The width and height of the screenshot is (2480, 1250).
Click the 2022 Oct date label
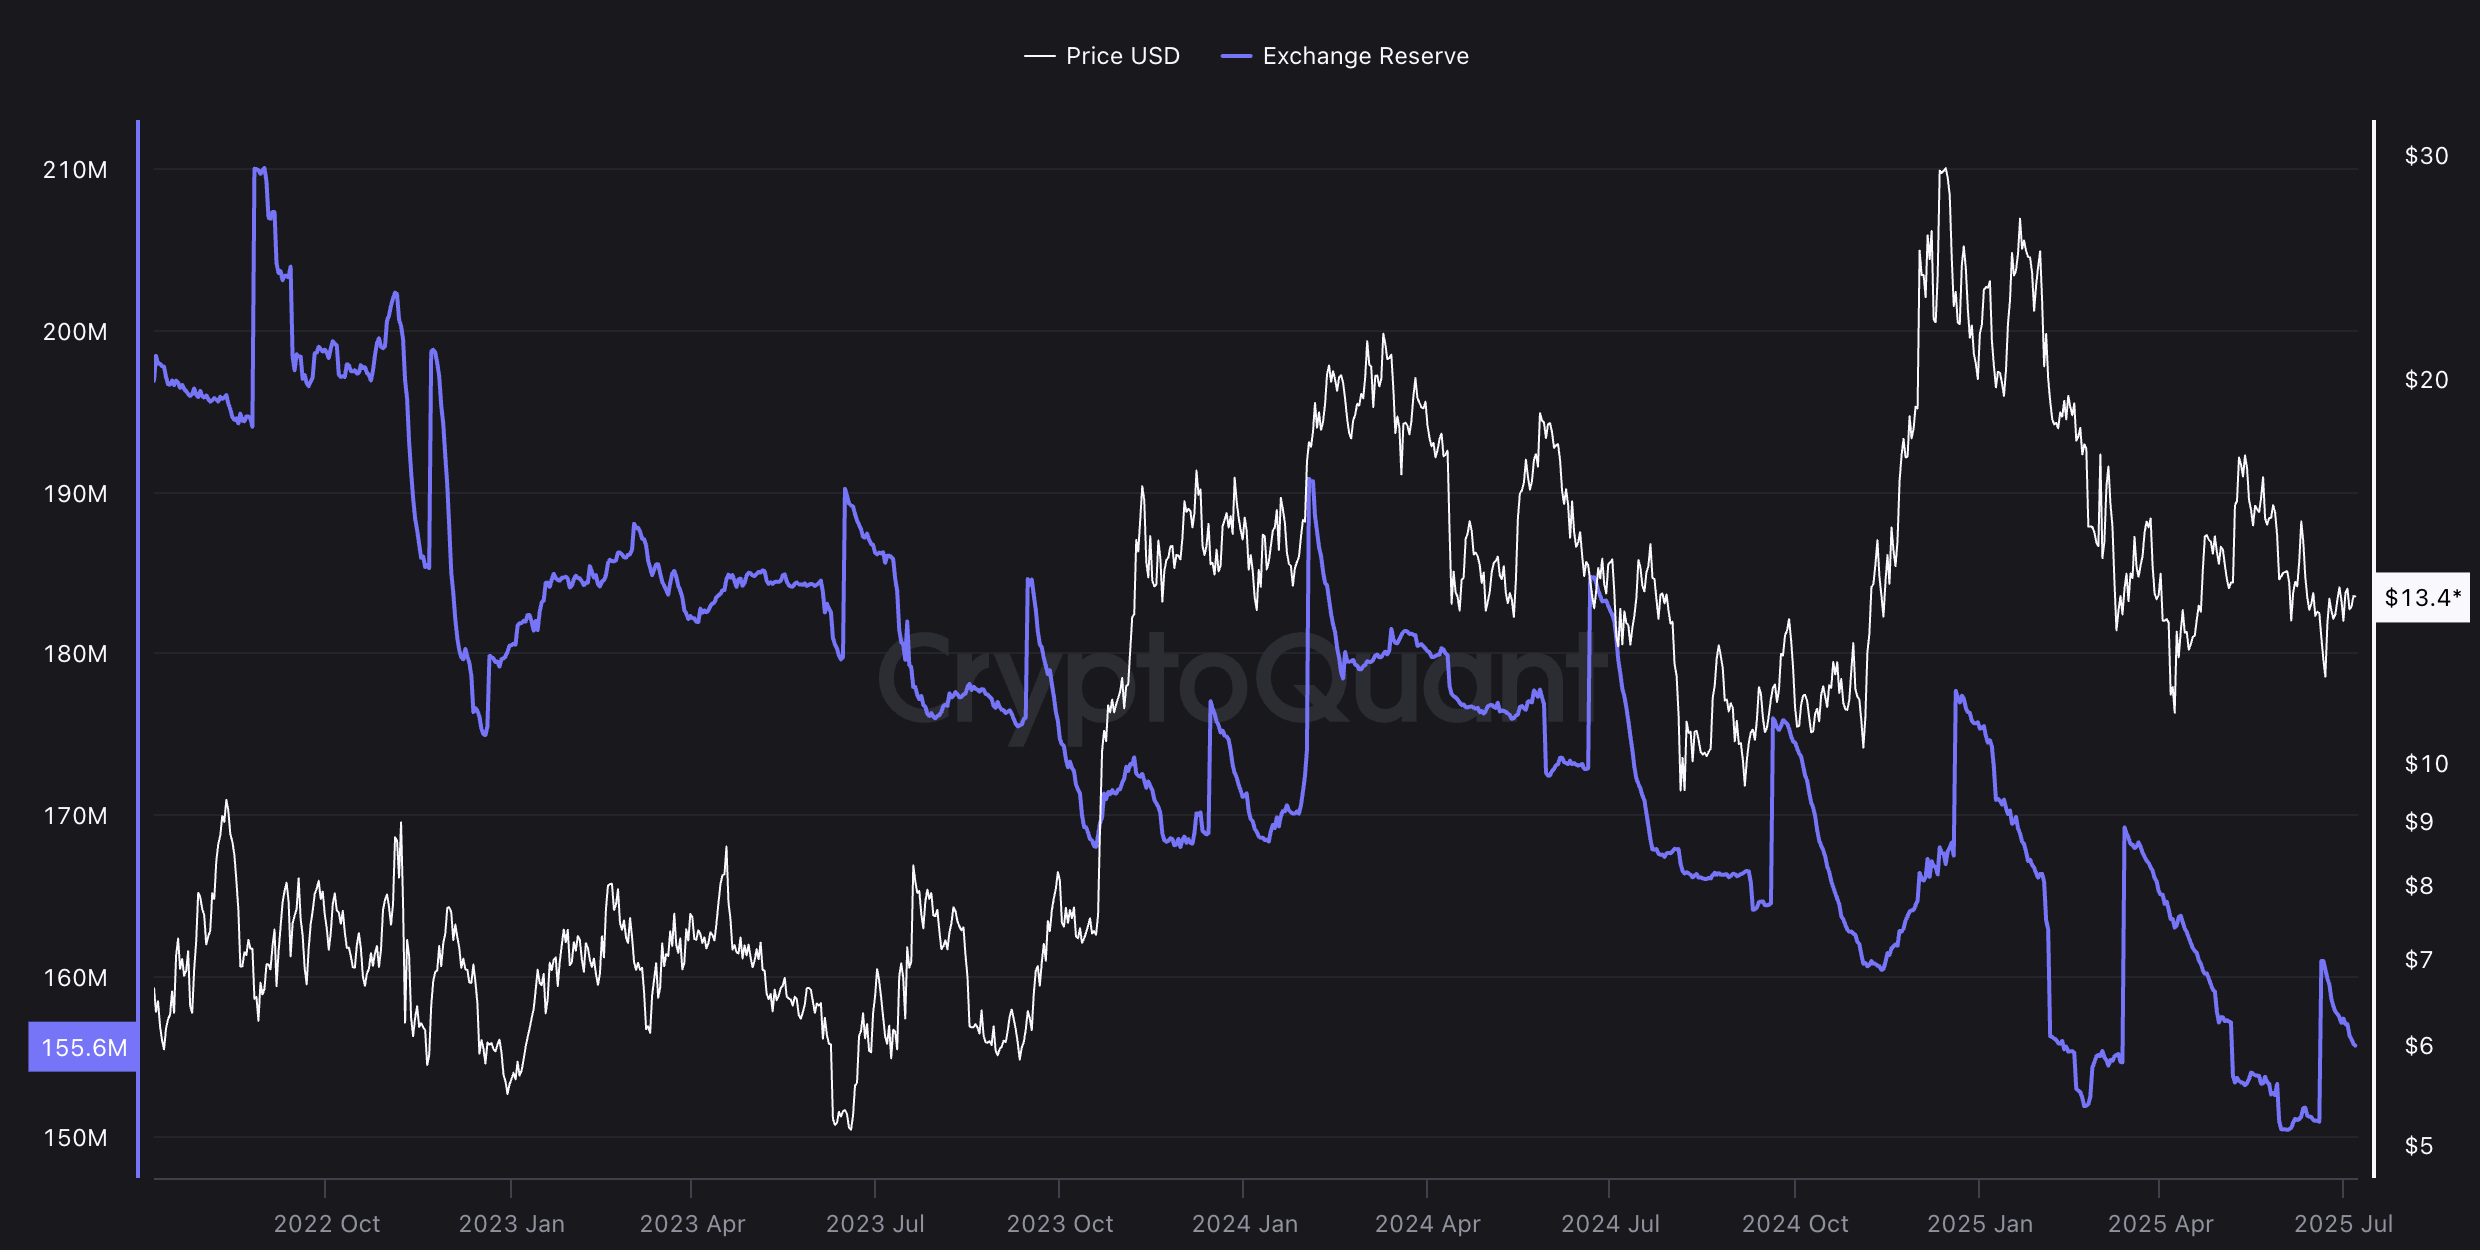(x=327, y=1224)
